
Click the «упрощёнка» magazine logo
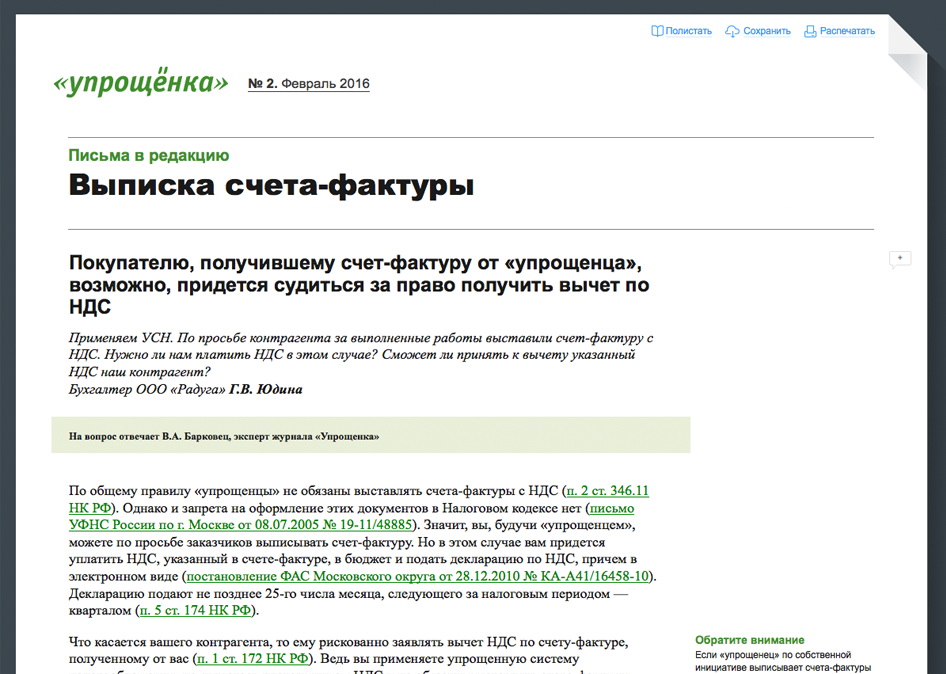click(140, 84)
